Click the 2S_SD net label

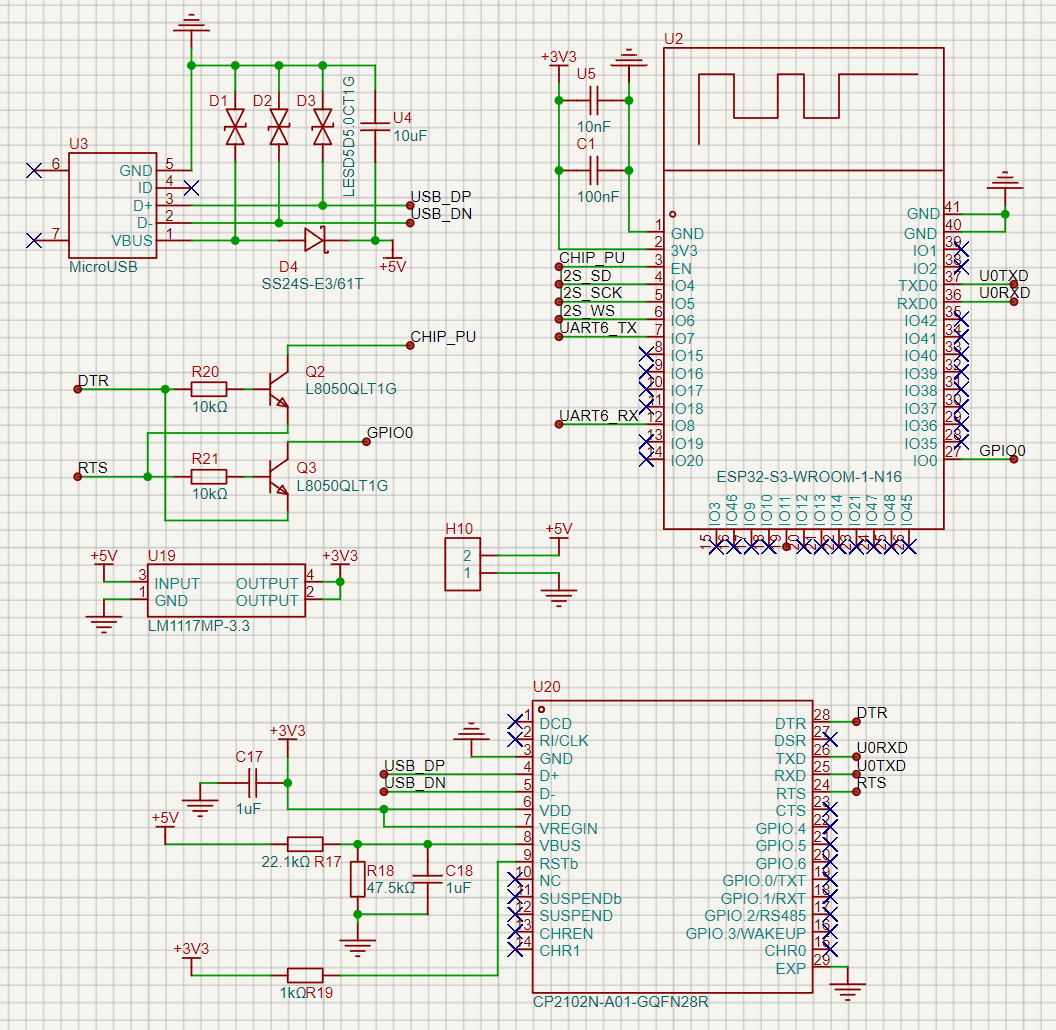[x=587, y=276]
